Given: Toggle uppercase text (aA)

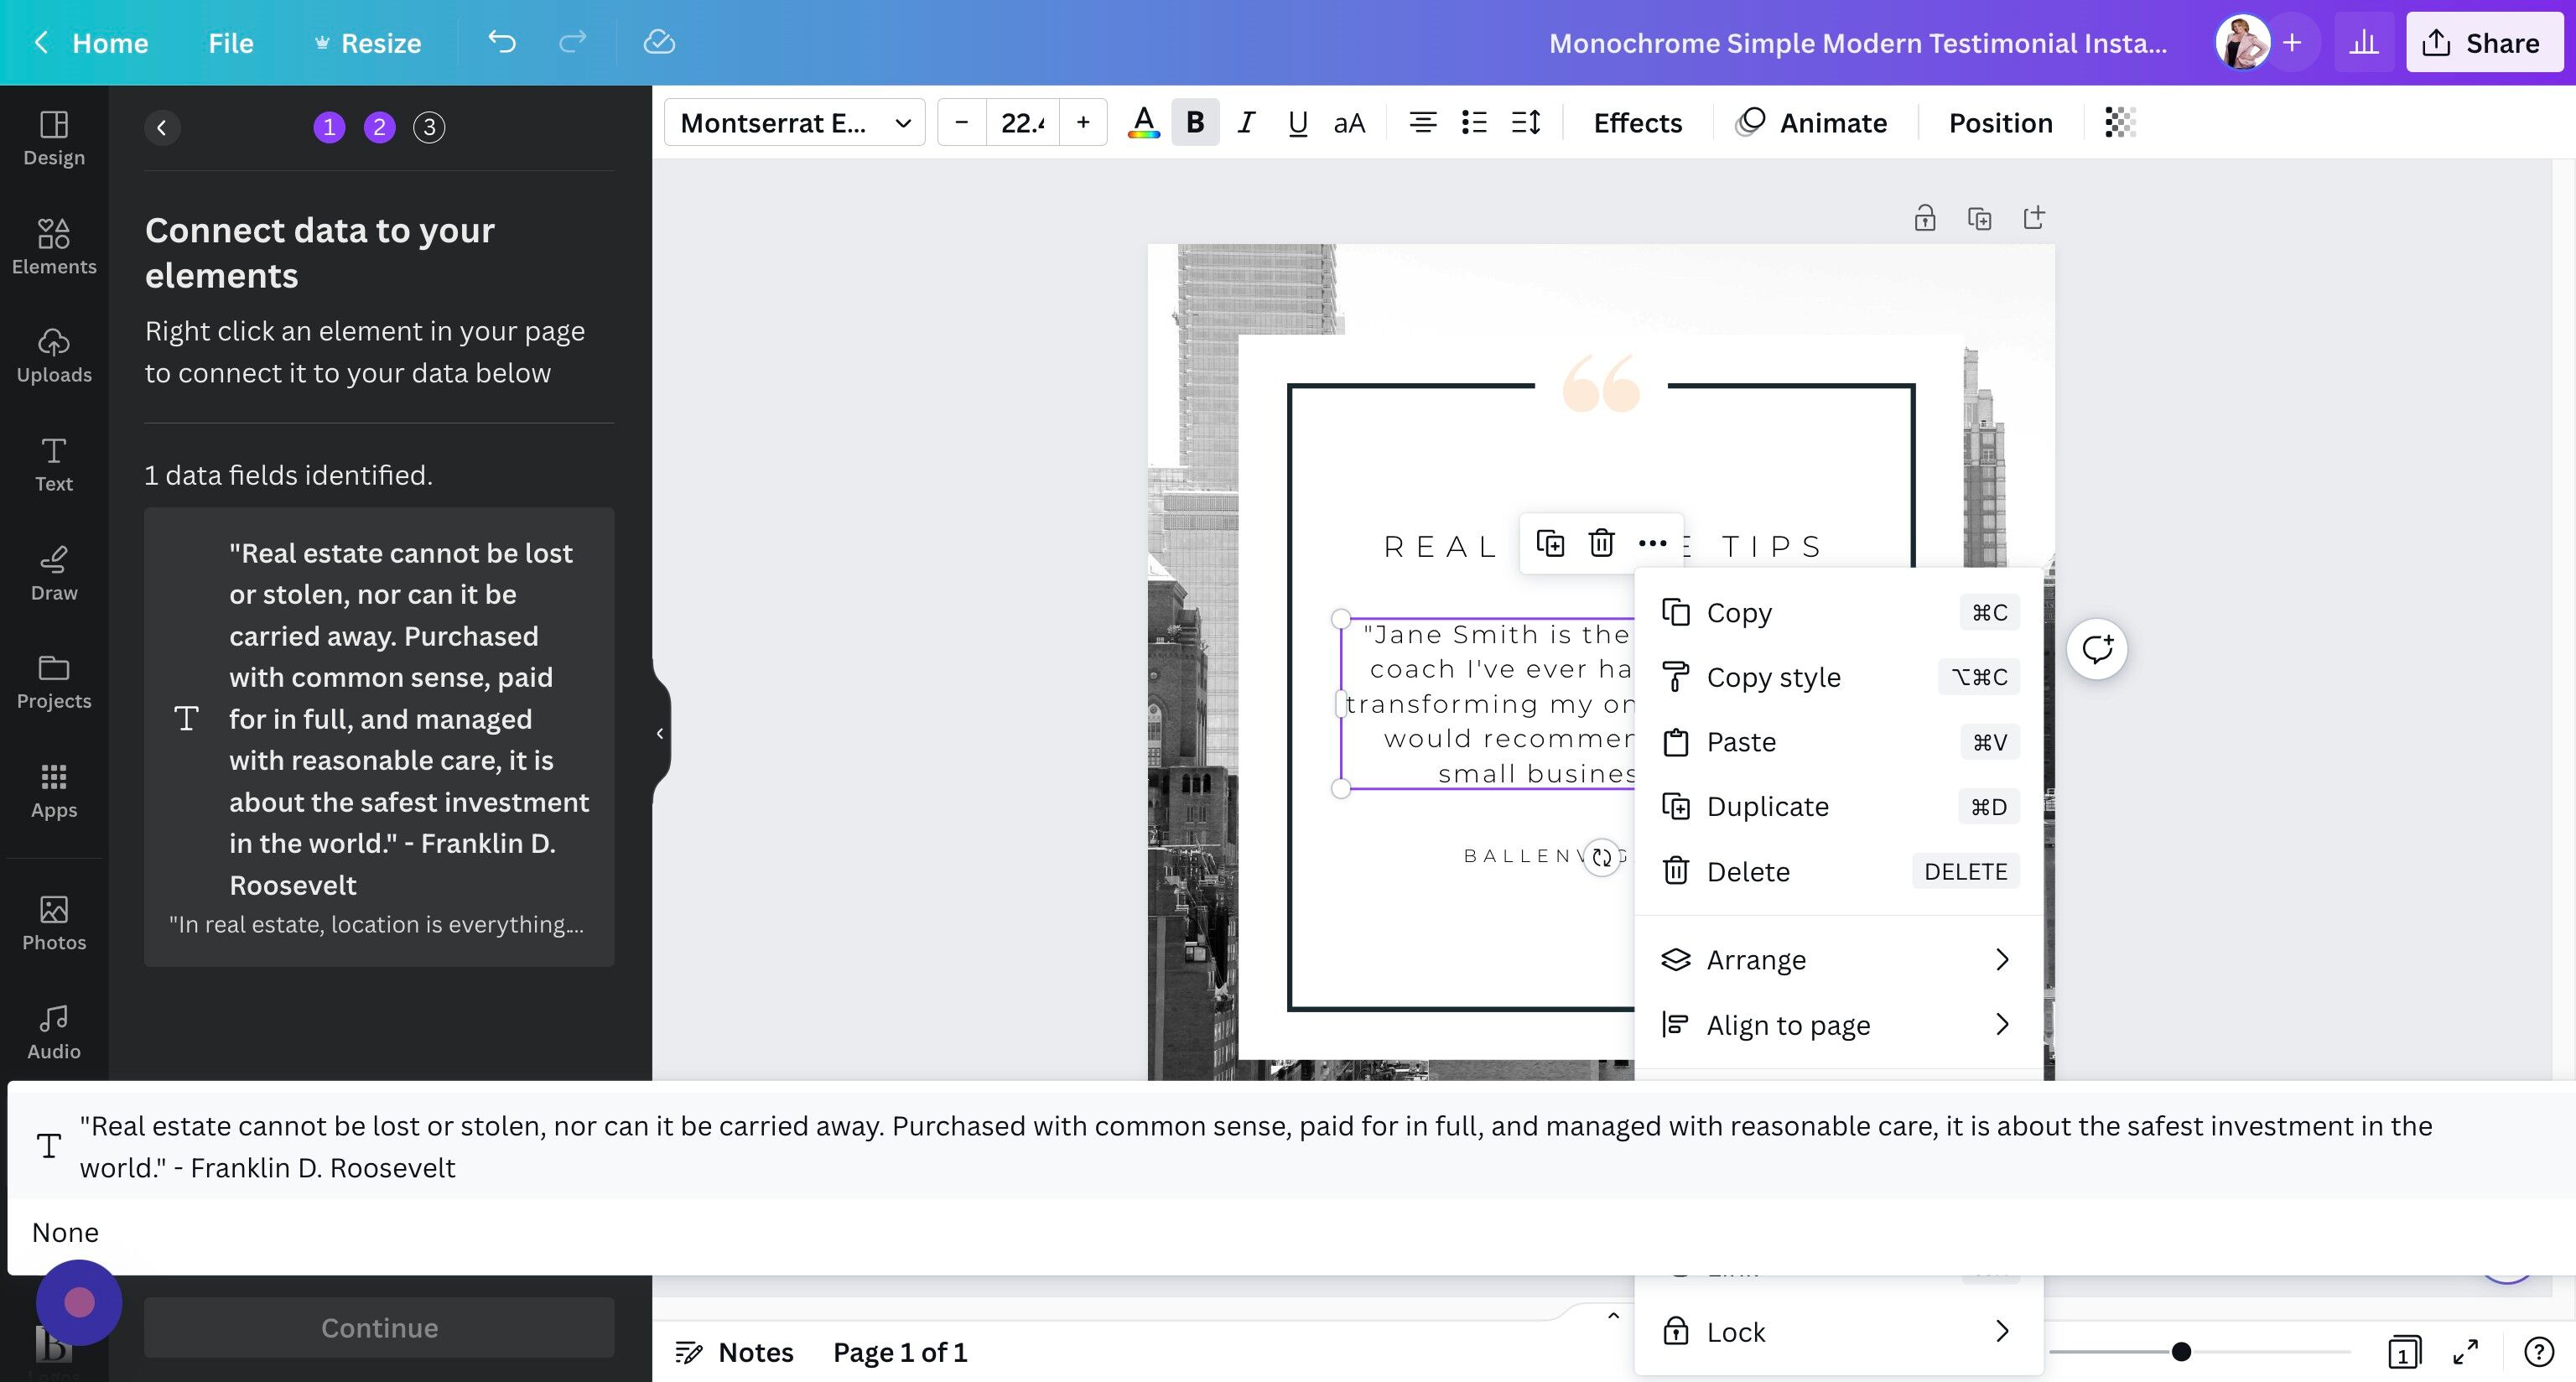Looking at the screenshot, I should 1349,122.
